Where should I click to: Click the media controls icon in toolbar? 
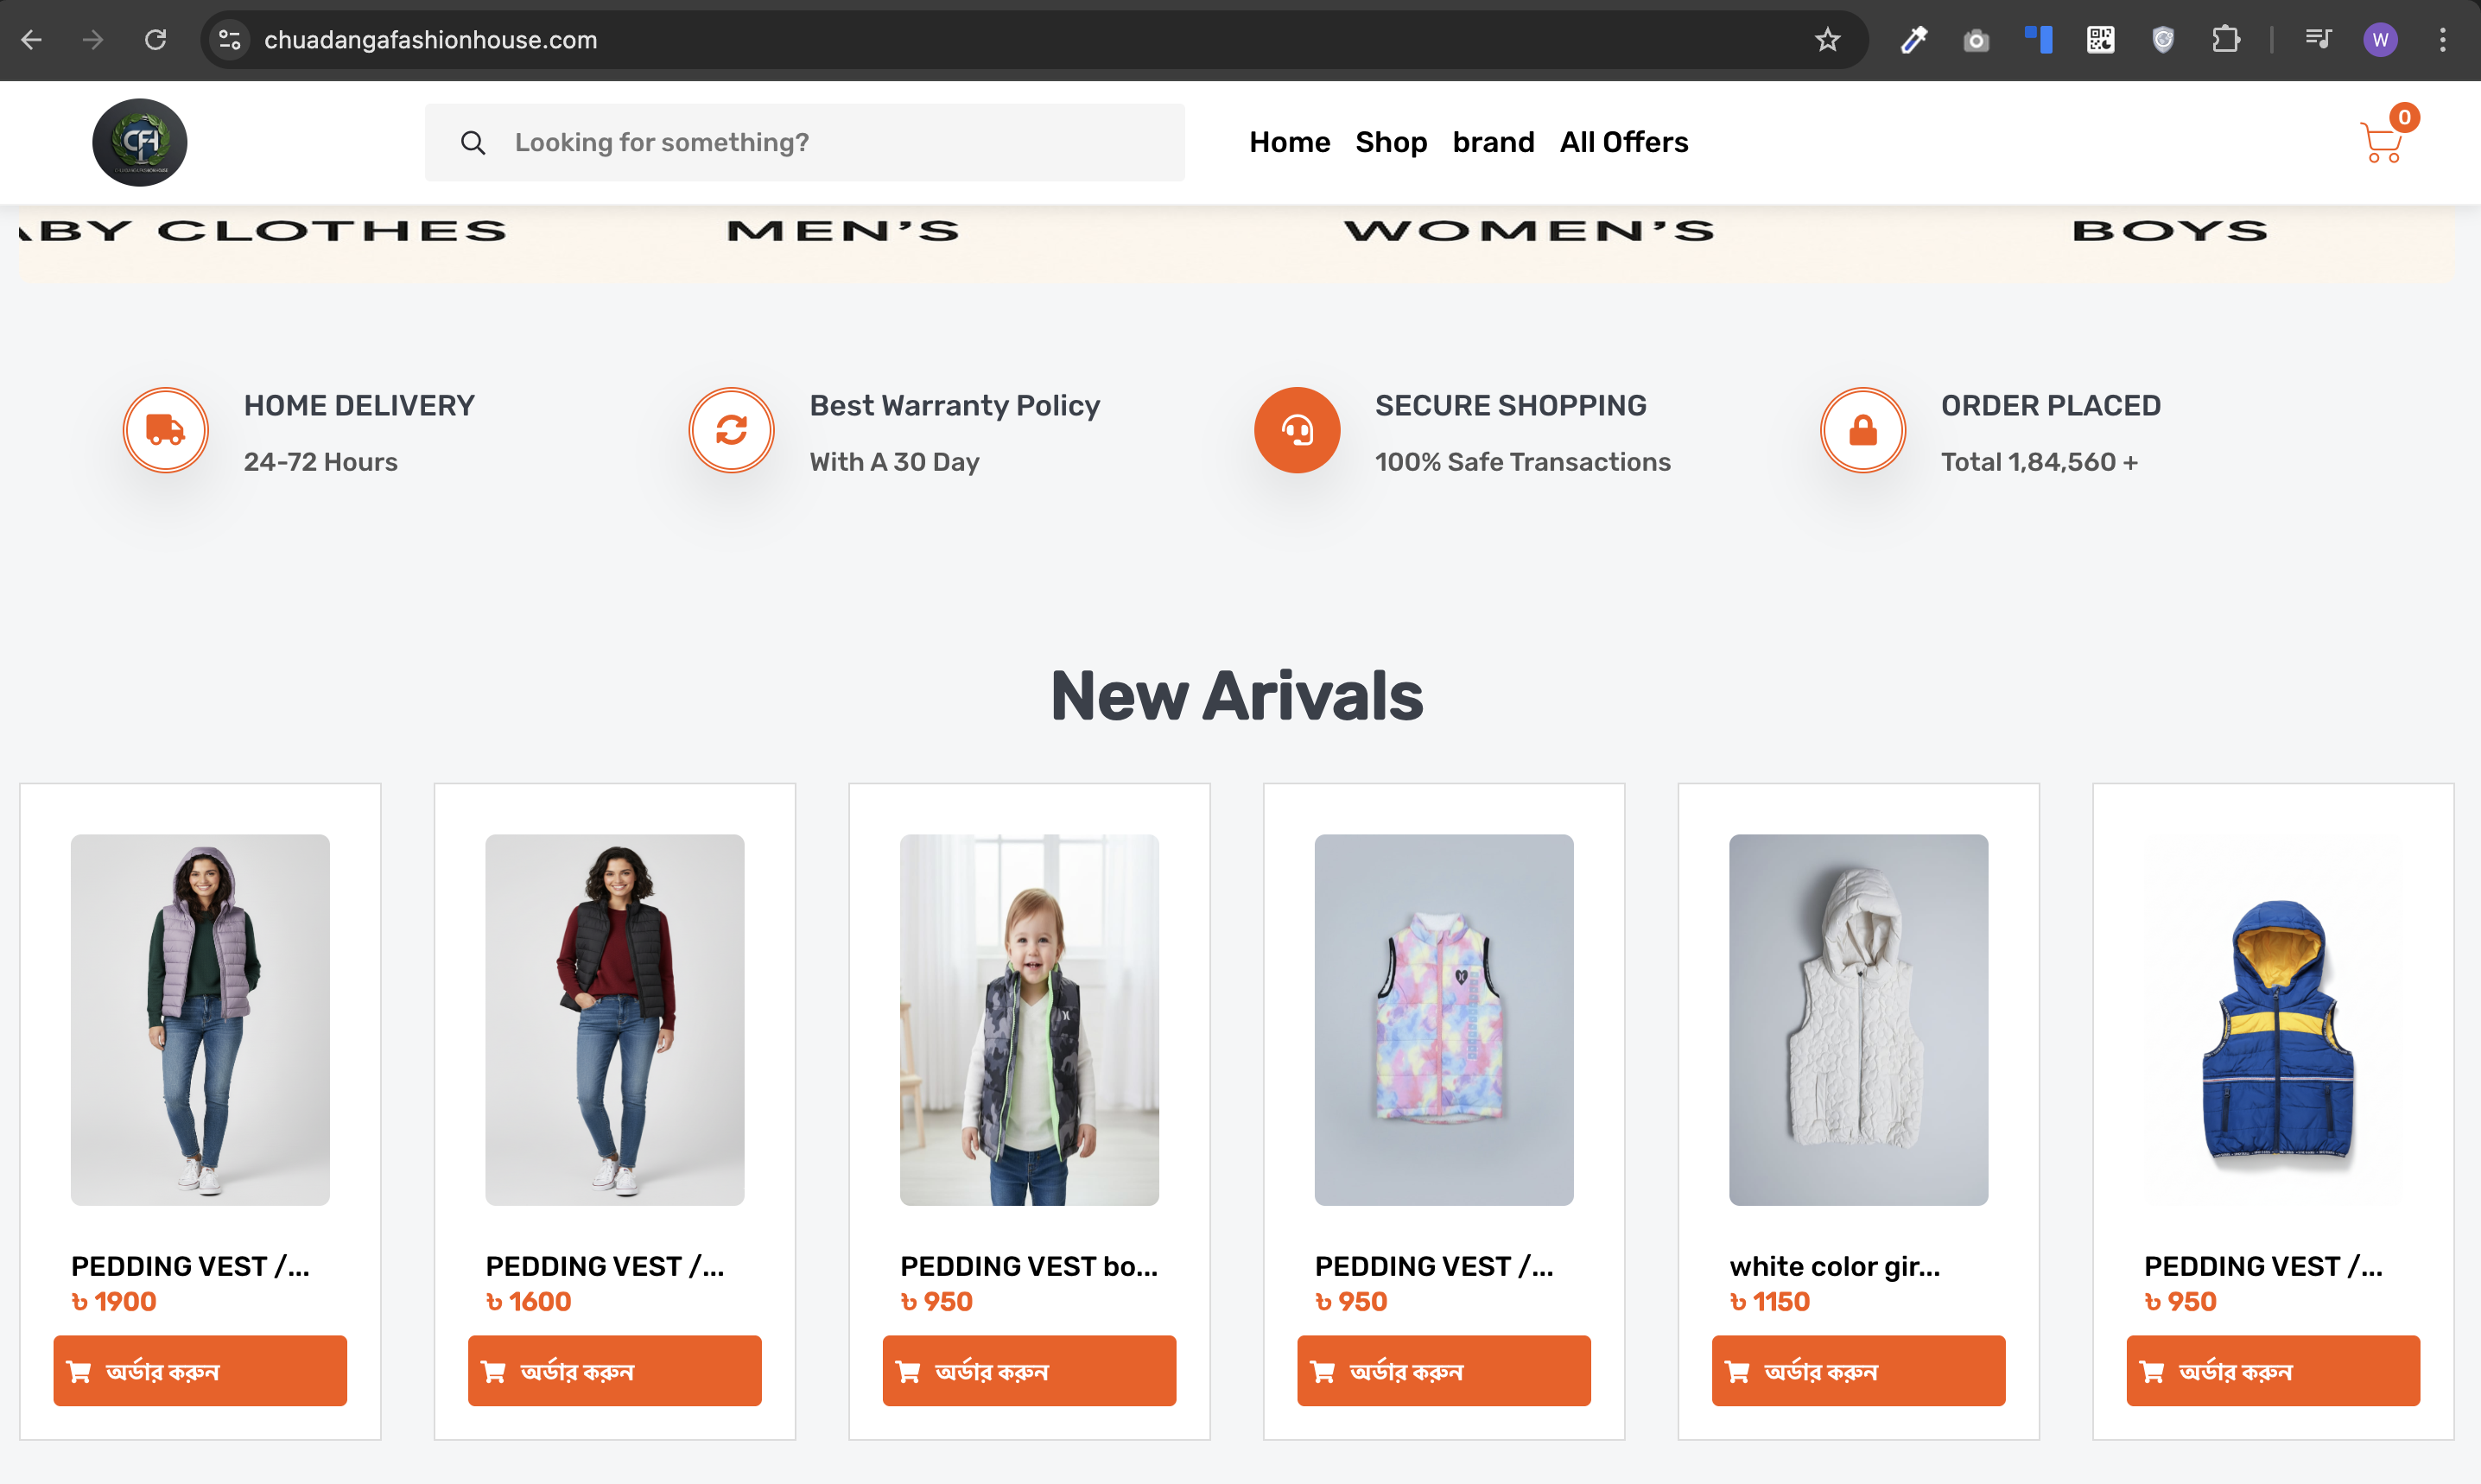click(x=2318, y=39)
